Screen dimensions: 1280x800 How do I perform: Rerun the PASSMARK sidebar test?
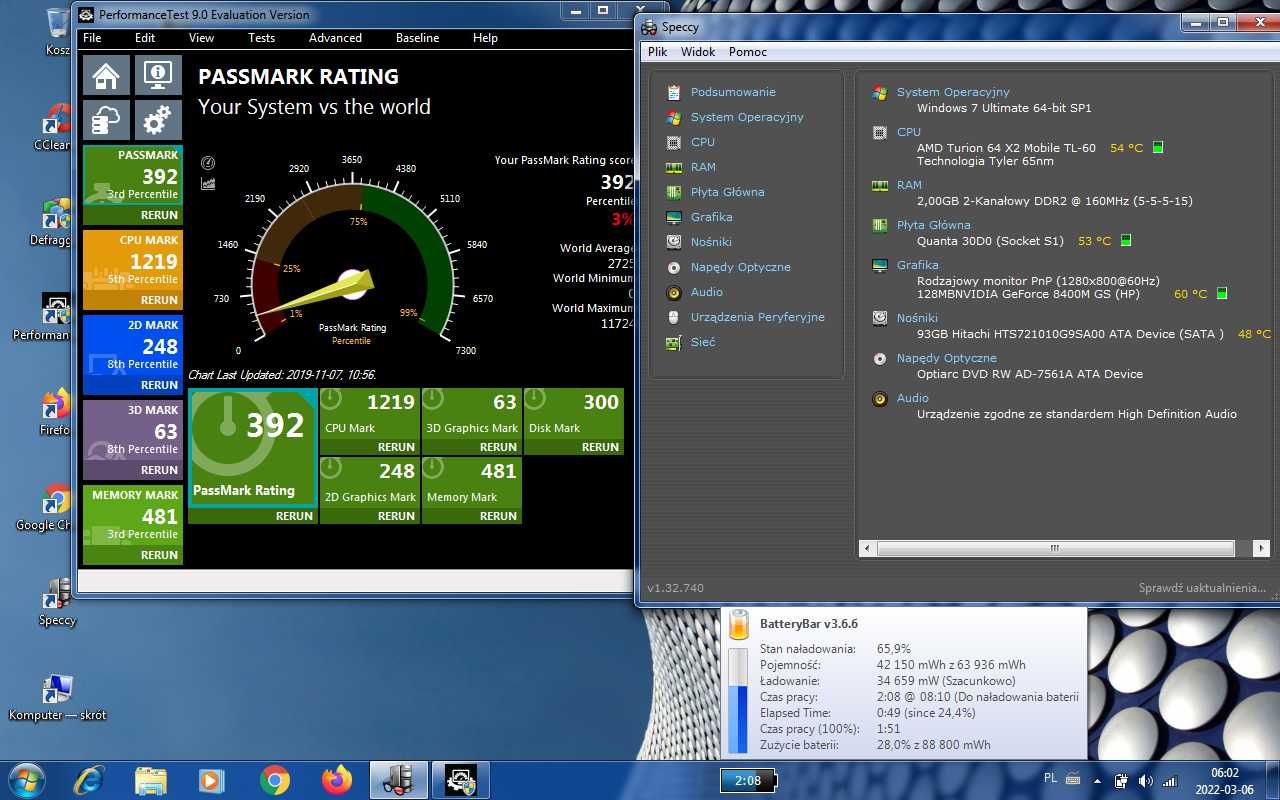click(x=159, y=215)
